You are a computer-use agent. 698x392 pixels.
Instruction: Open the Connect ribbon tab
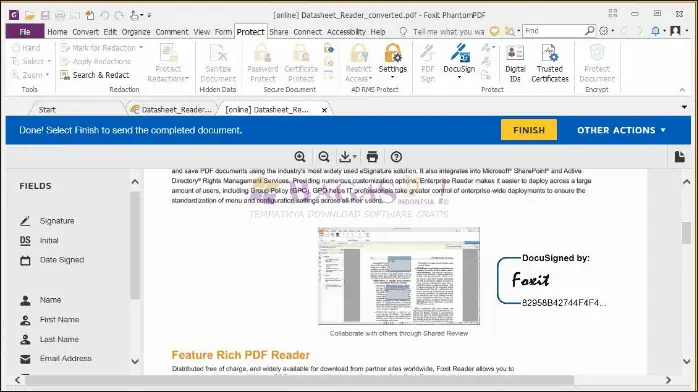coord(307,32)
